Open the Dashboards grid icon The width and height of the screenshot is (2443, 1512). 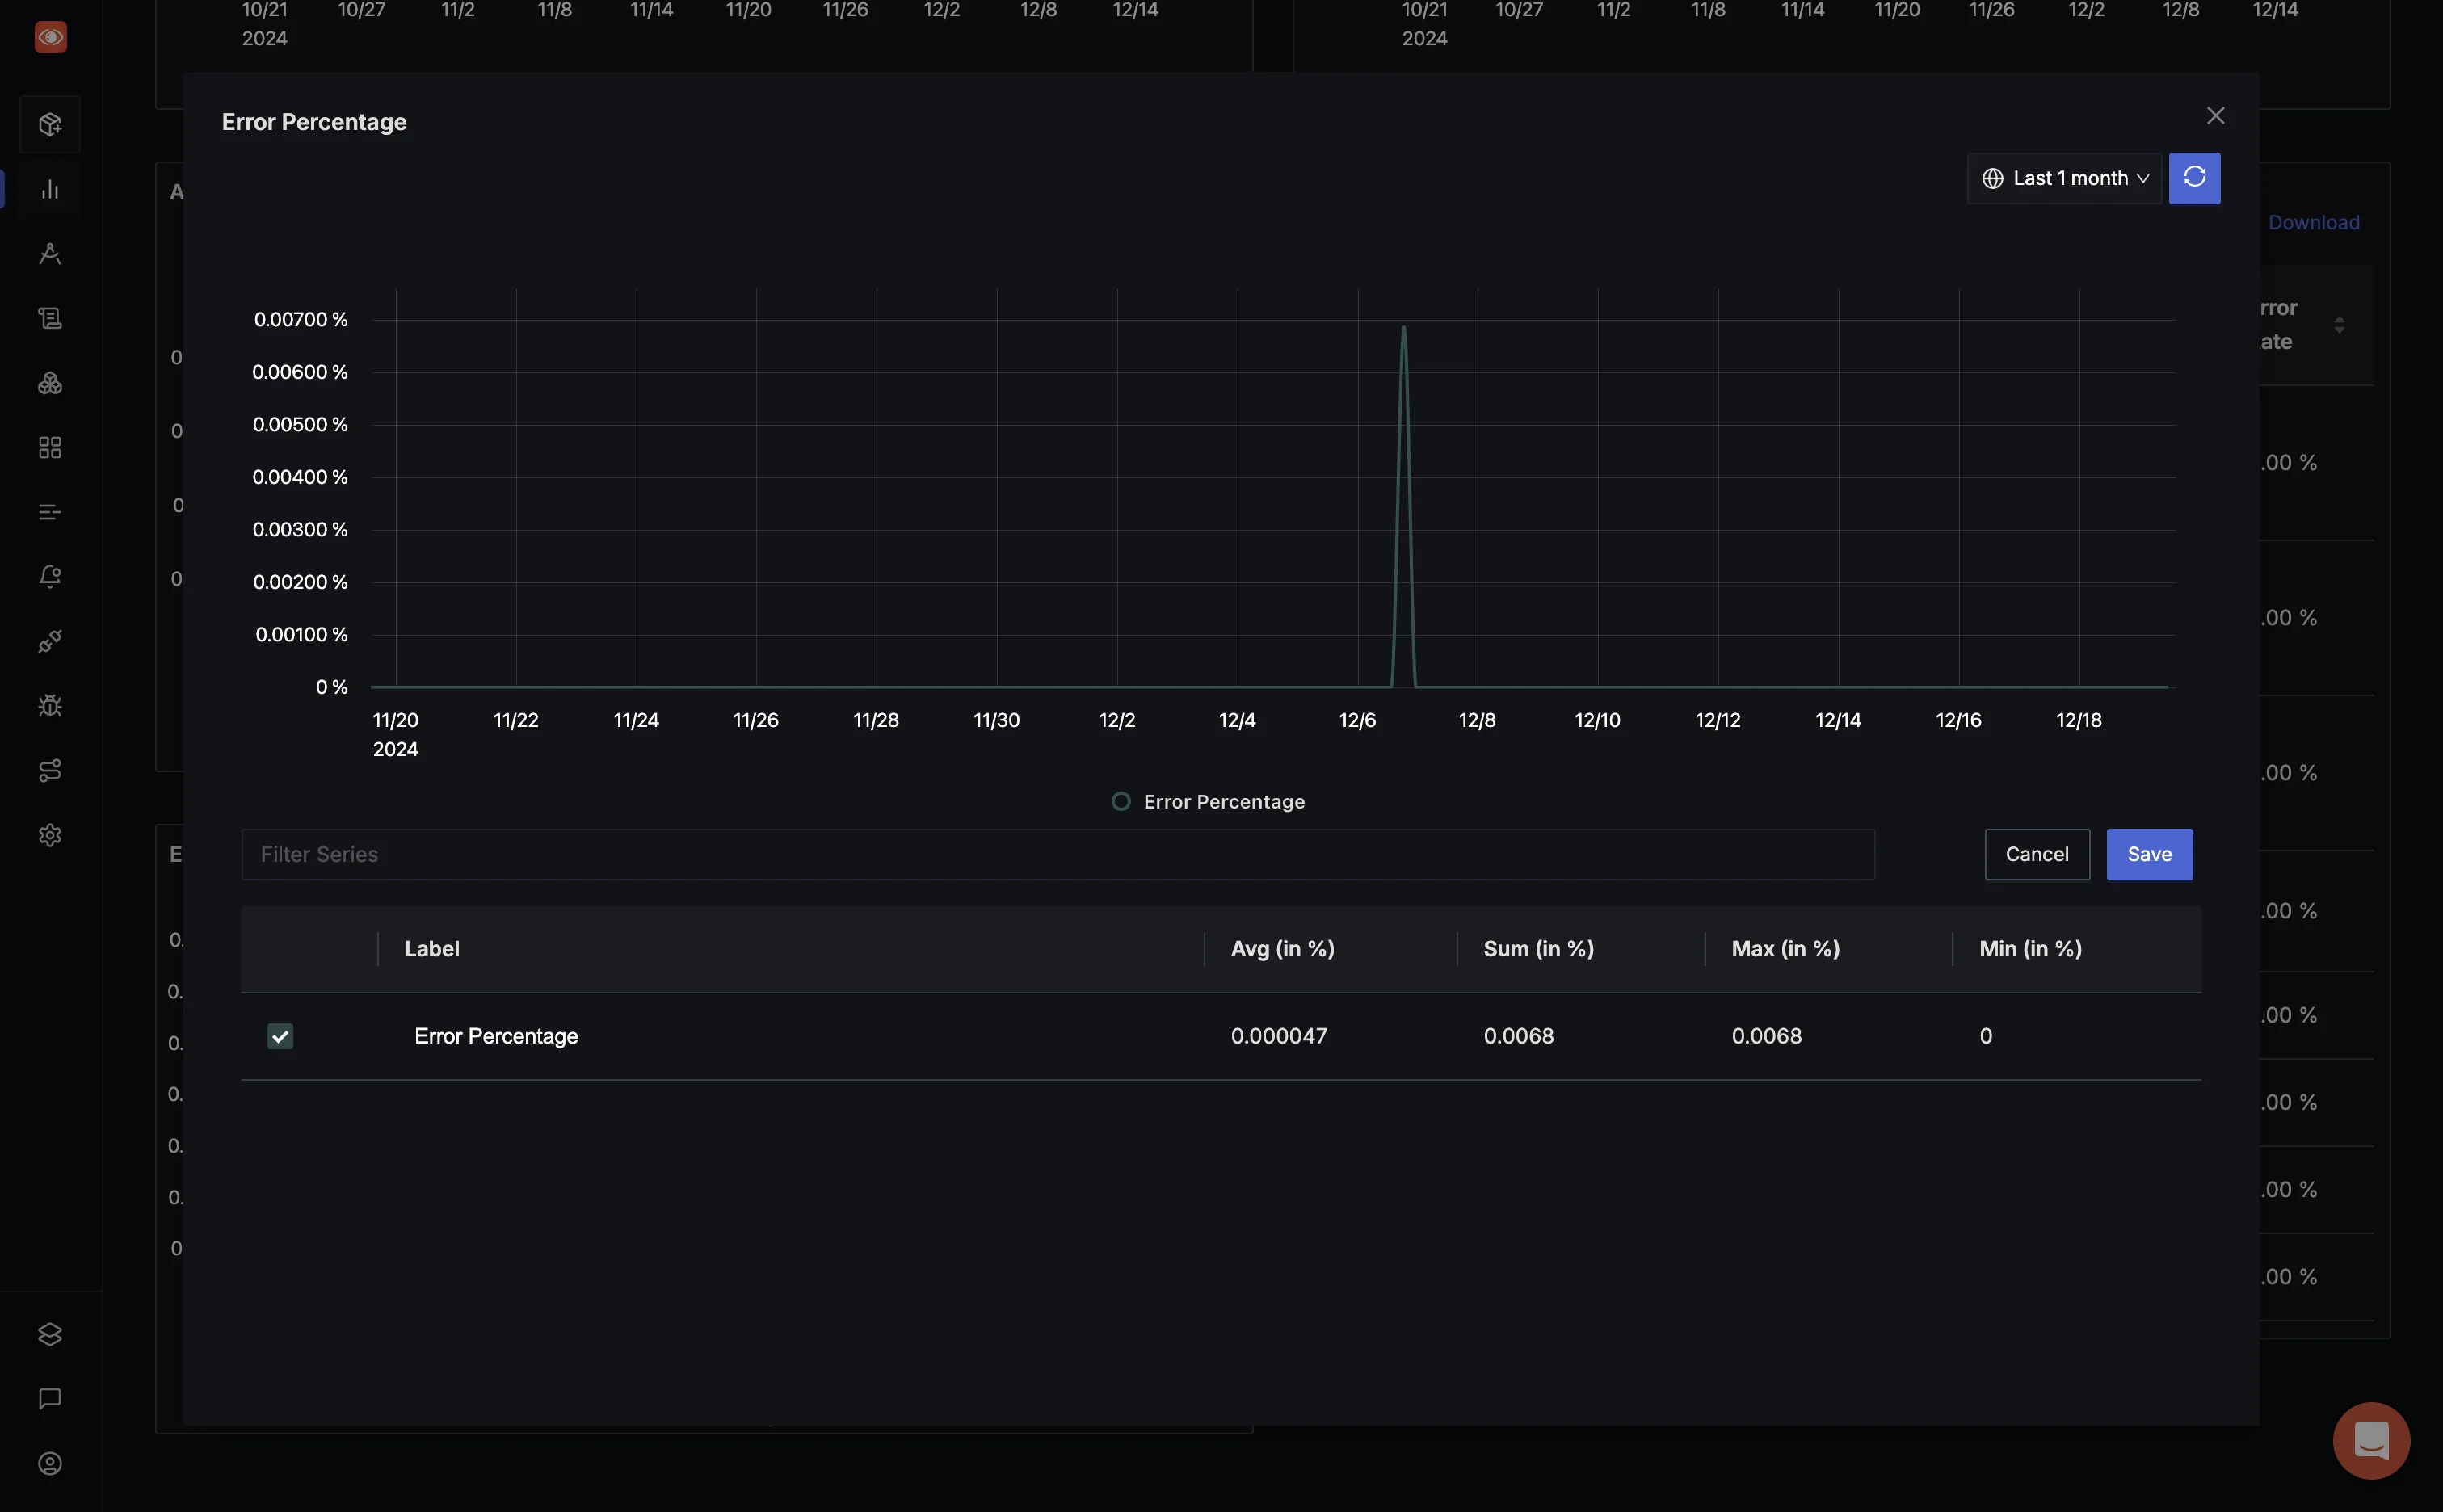click(x=50, y=447)
